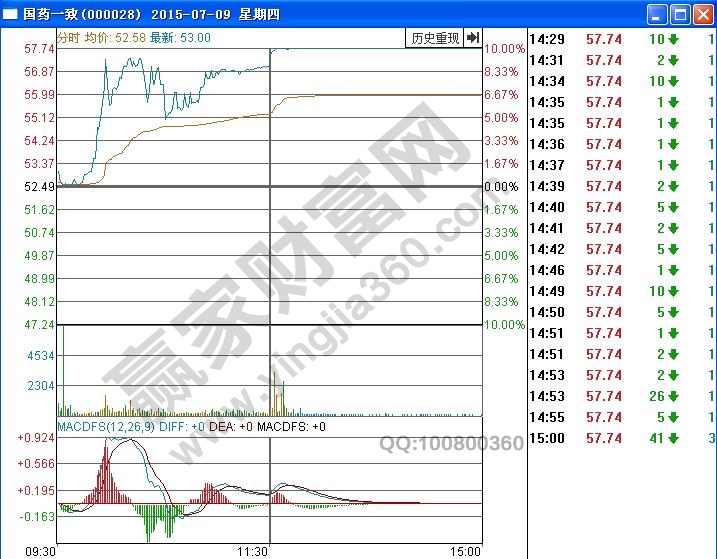This screenshot has width=717, height=559.
Task: Close the 国药一致 chart window
Action: click(702, 14)
